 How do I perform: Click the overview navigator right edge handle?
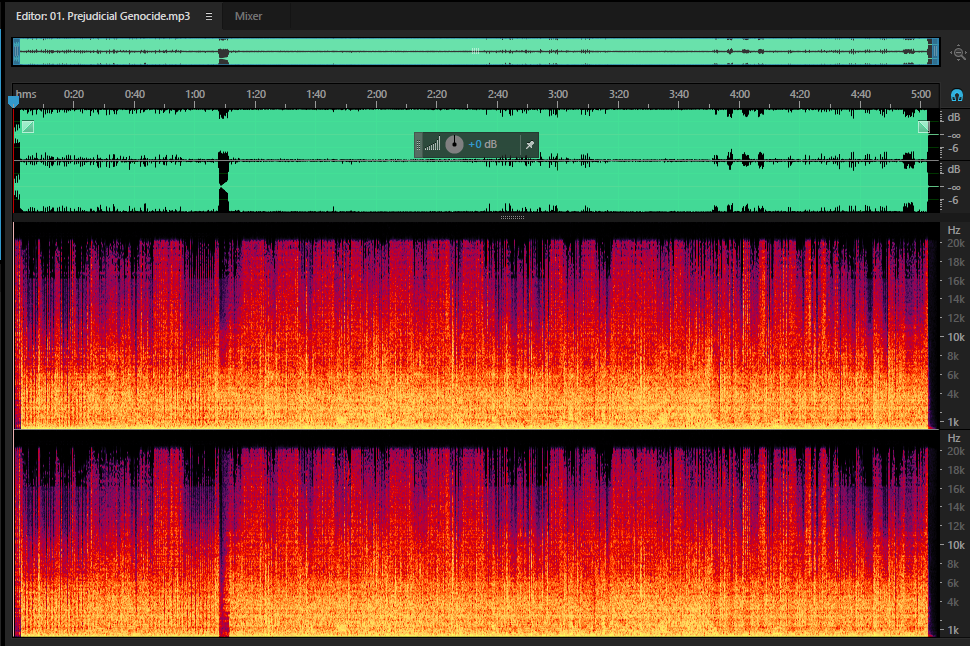(934, 52)
